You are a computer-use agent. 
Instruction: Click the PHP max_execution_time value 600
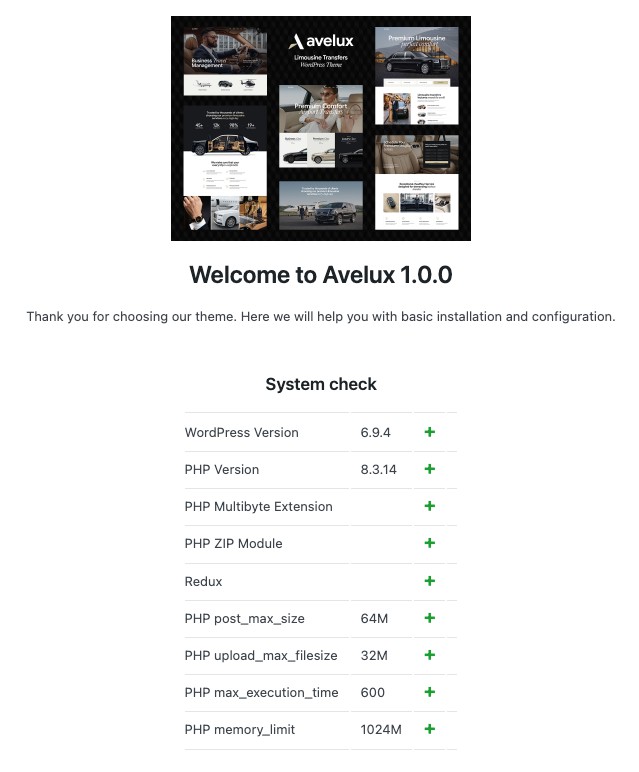[372, 692]
